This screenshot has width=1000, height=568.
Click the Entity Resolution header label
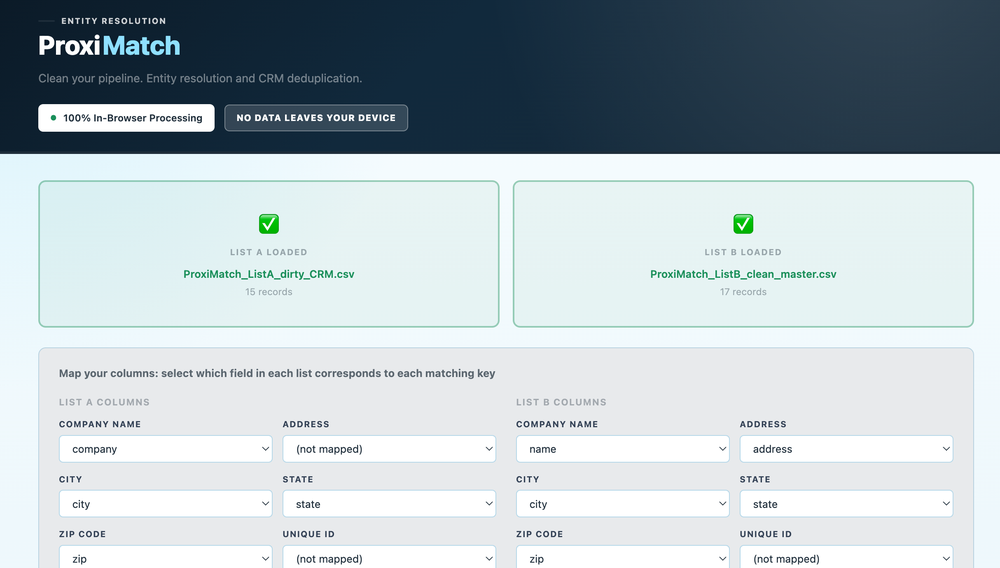114,21
